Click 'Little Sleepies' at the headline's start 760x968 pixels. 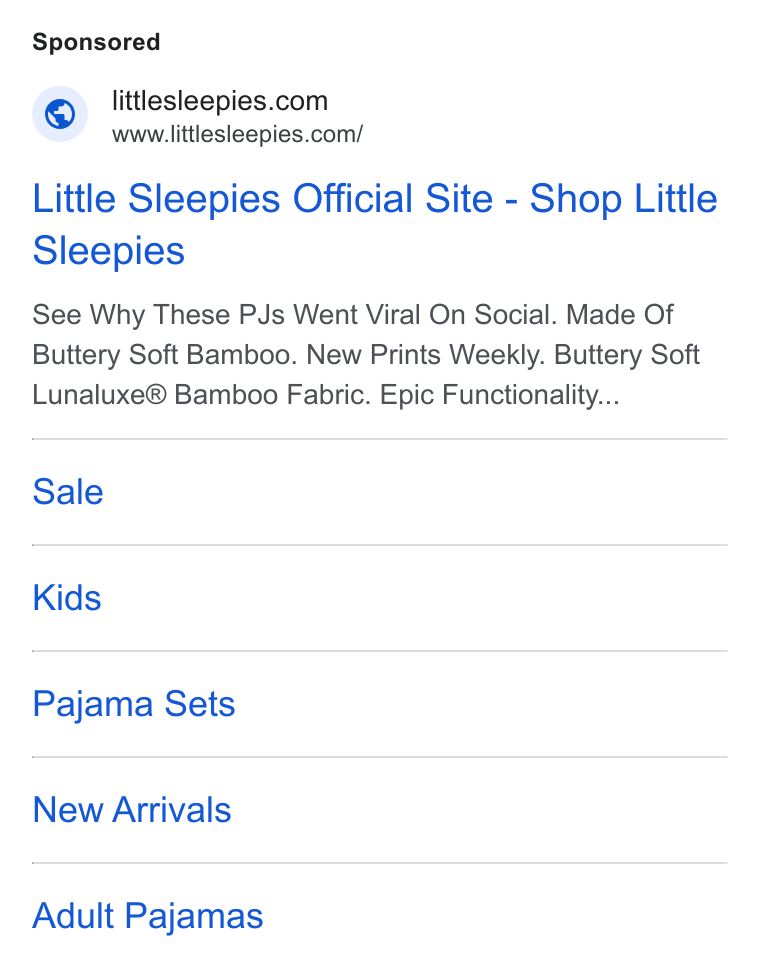pyautogui.click(x=156, y=199)
